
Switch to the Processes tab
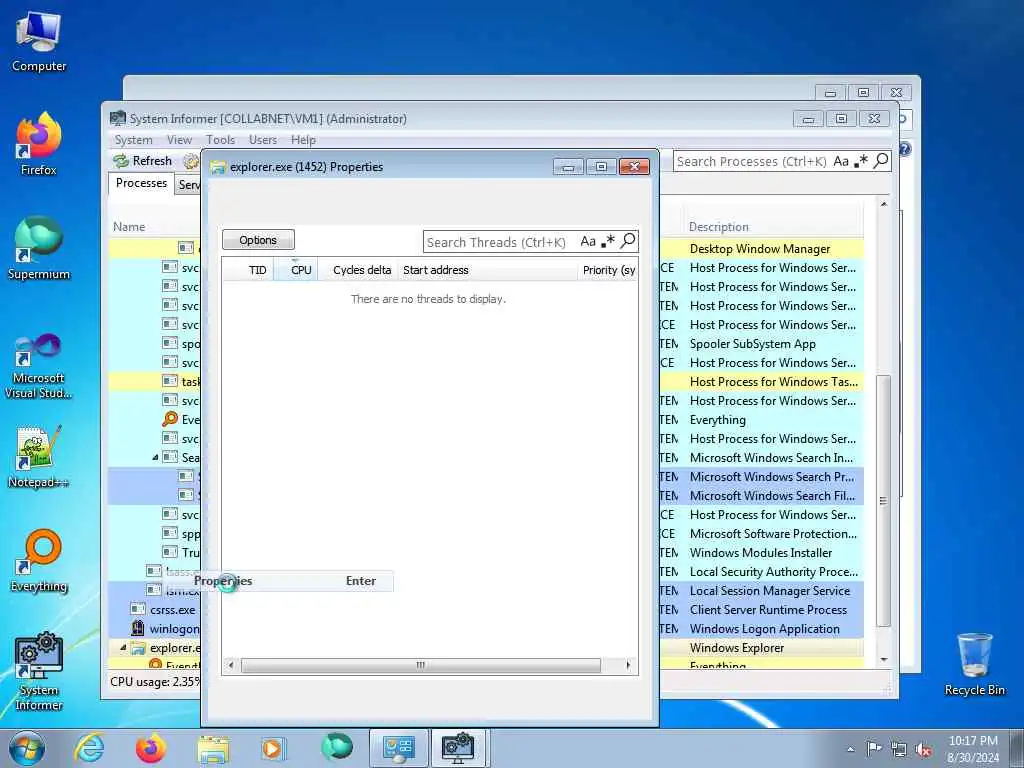pyautogui.click(x=141, y=183)
